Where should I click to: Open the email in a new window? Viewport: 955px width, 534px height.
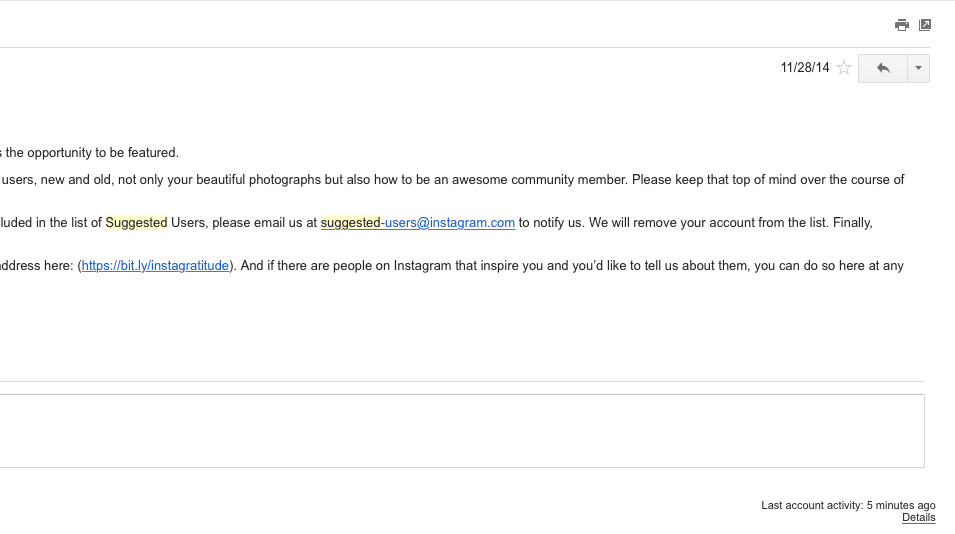(x=925, y=25)
